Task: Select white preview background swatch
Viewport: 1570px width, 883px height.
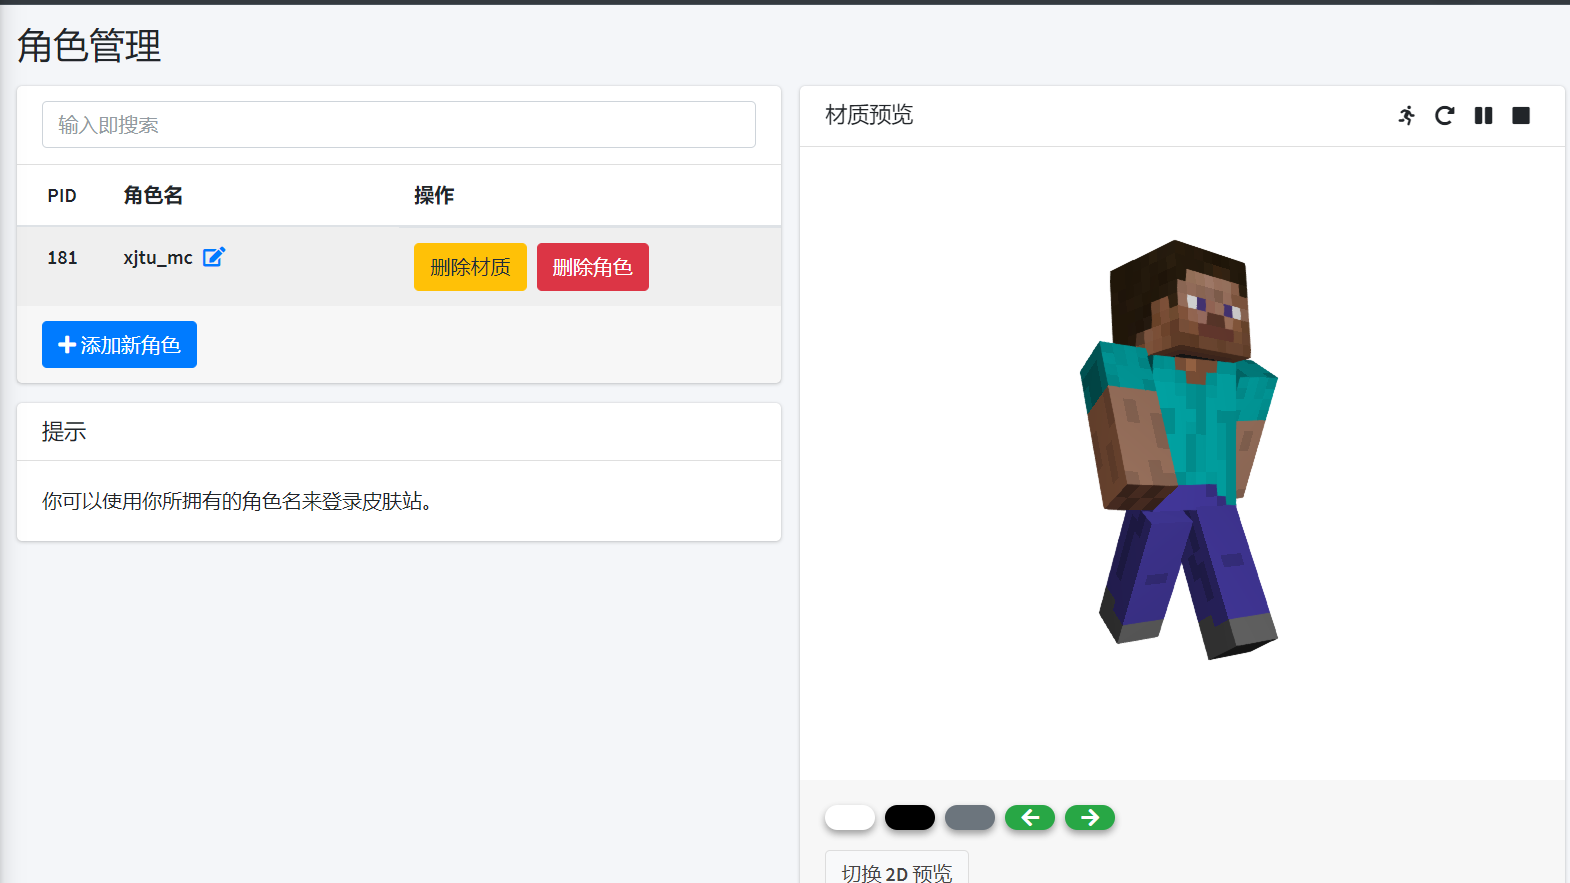Action: (850, 818)
